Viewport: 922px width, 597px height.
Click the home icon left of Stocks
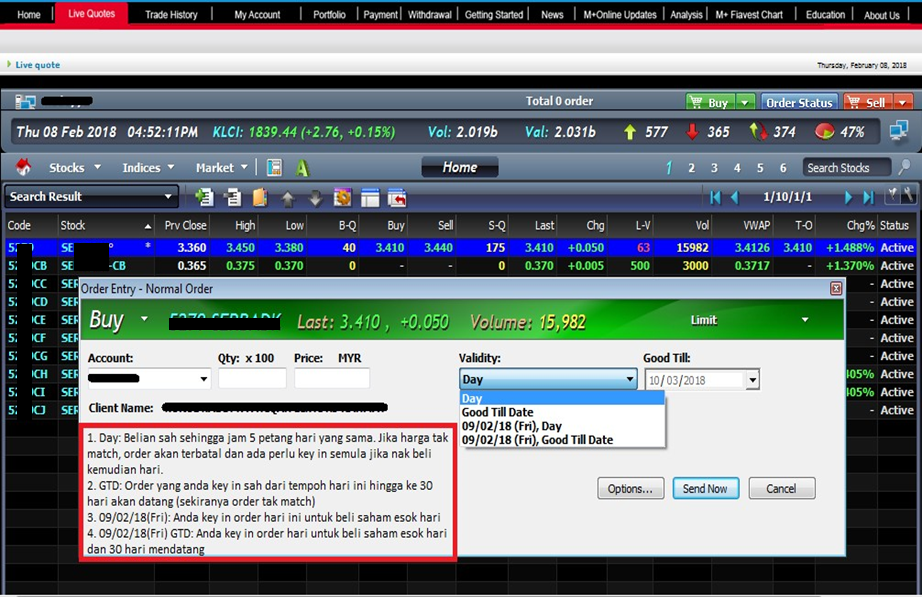(x=23, y=167)
